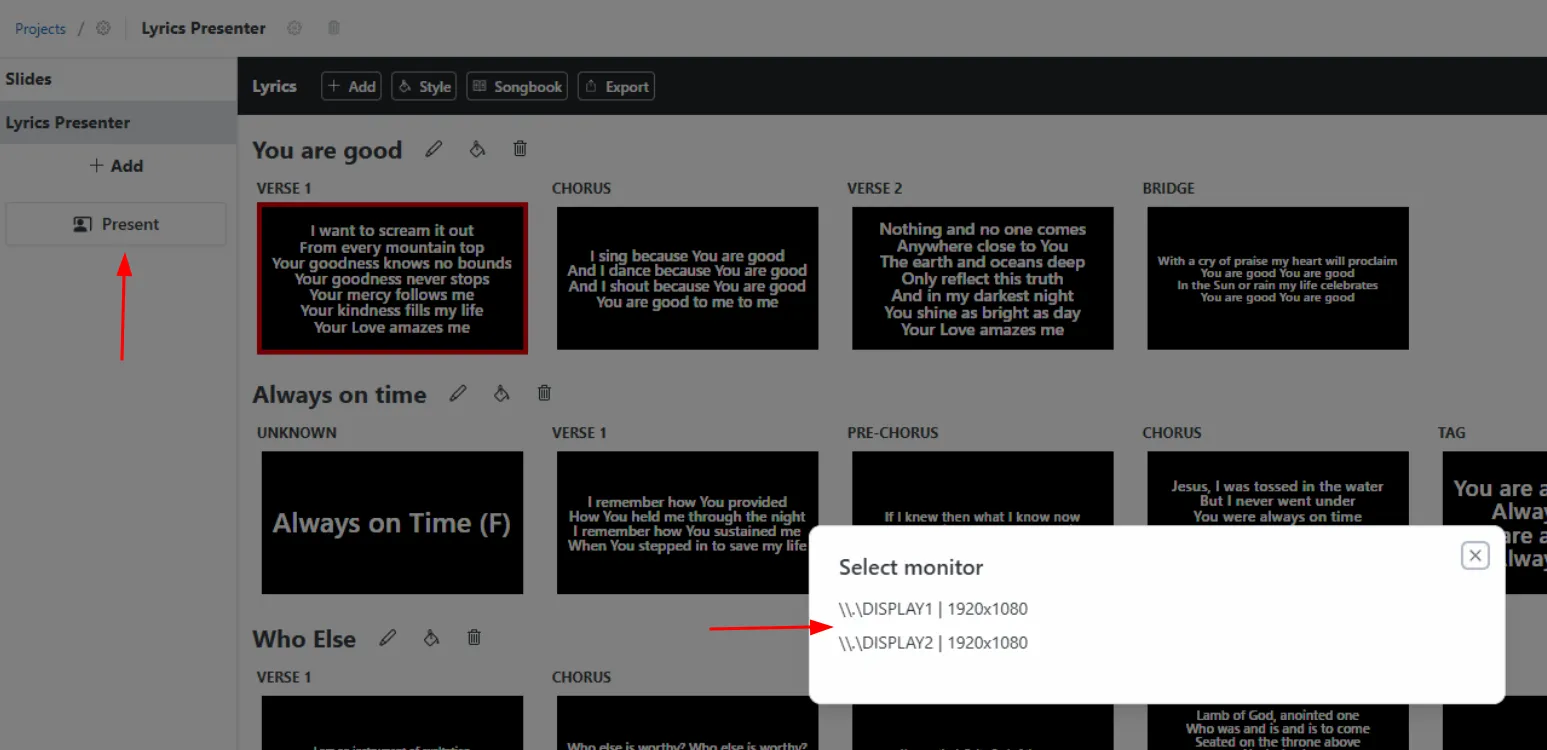Select the Always on time Pre-Chorus slide
Screen dimensions: 1547x750
982,488
